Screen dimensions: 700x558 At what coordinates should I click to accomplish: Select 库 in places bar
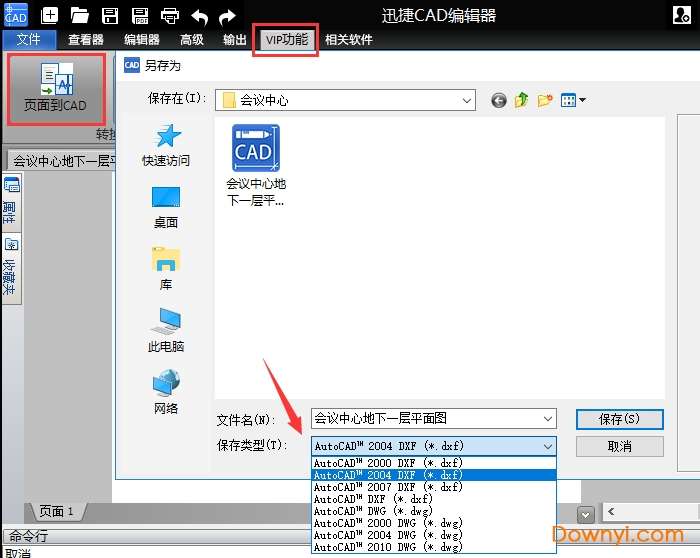click(166, 268)
